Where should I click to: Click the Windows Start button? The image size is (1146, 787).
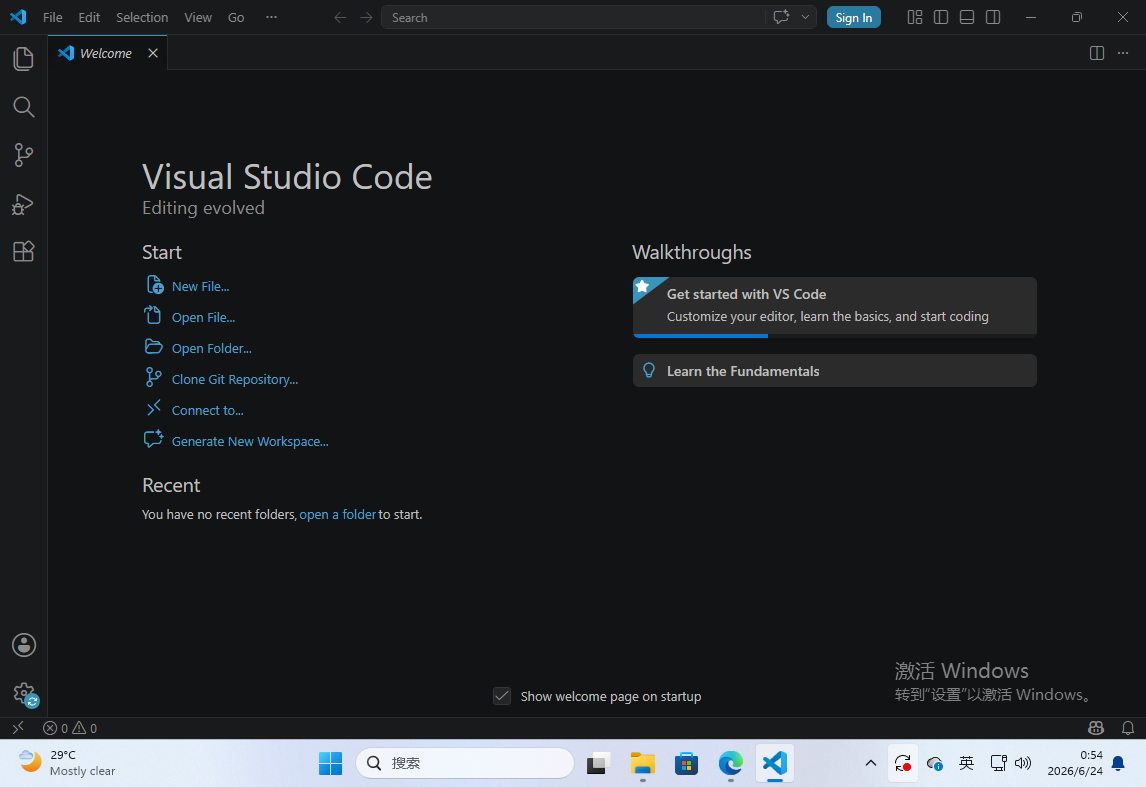tap(330, 763)
